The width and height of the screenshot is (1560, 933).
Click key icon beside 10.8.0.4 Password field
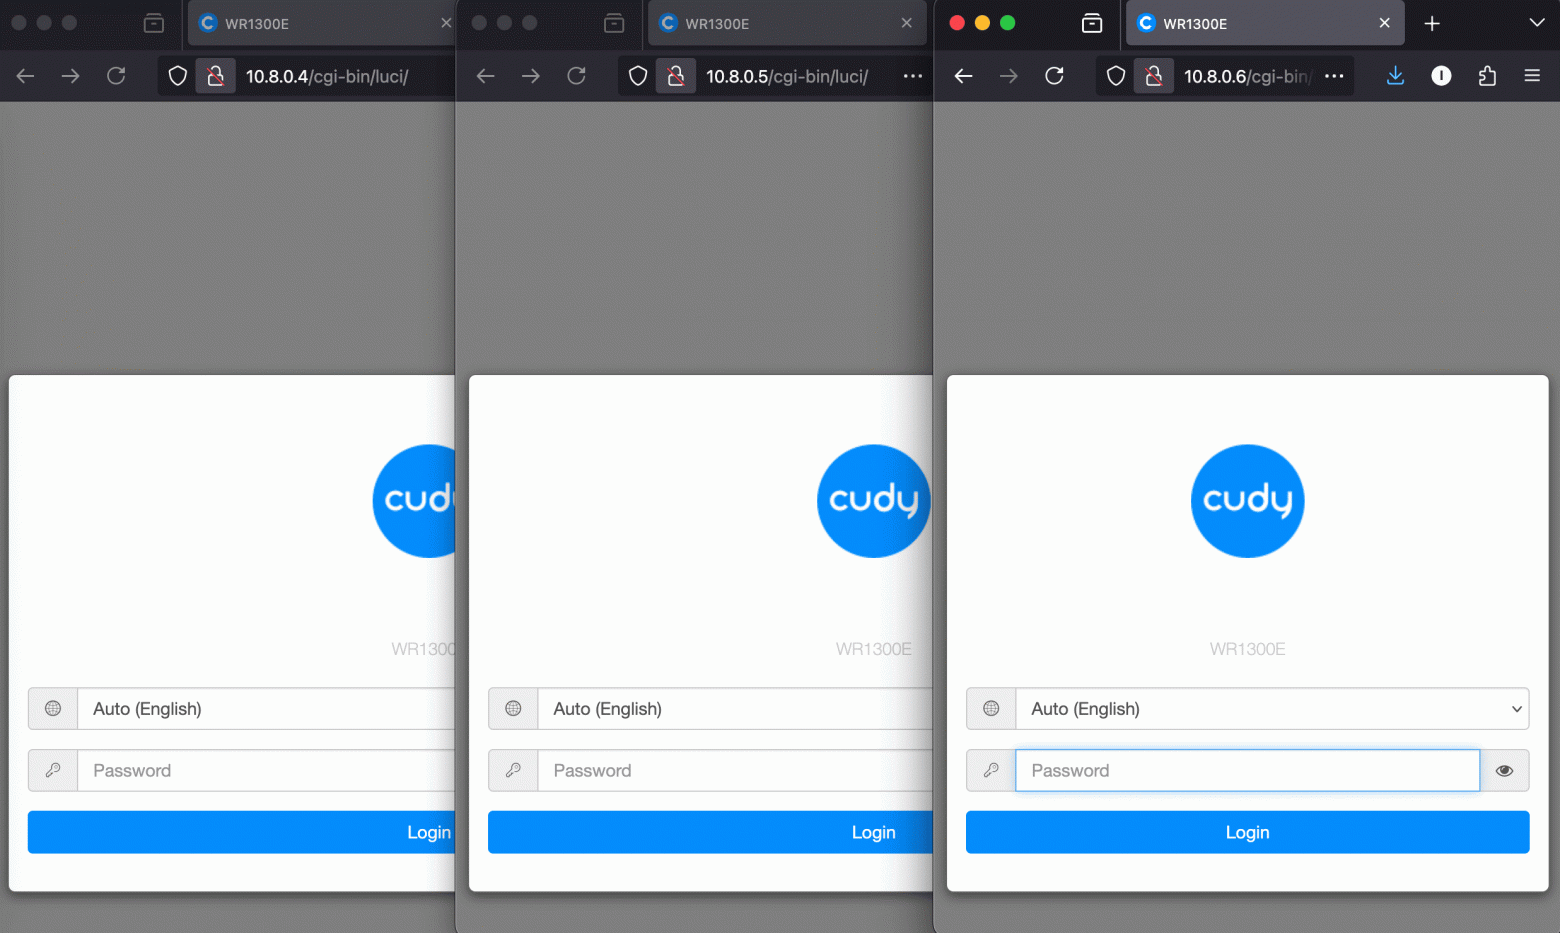click(53, 771)
